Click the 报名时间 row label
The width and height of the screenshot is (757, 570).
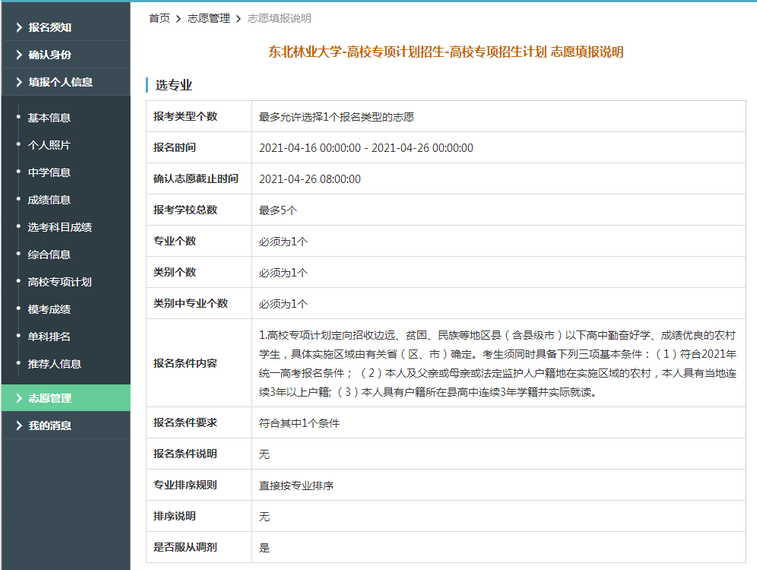click(x=175, y=148)
